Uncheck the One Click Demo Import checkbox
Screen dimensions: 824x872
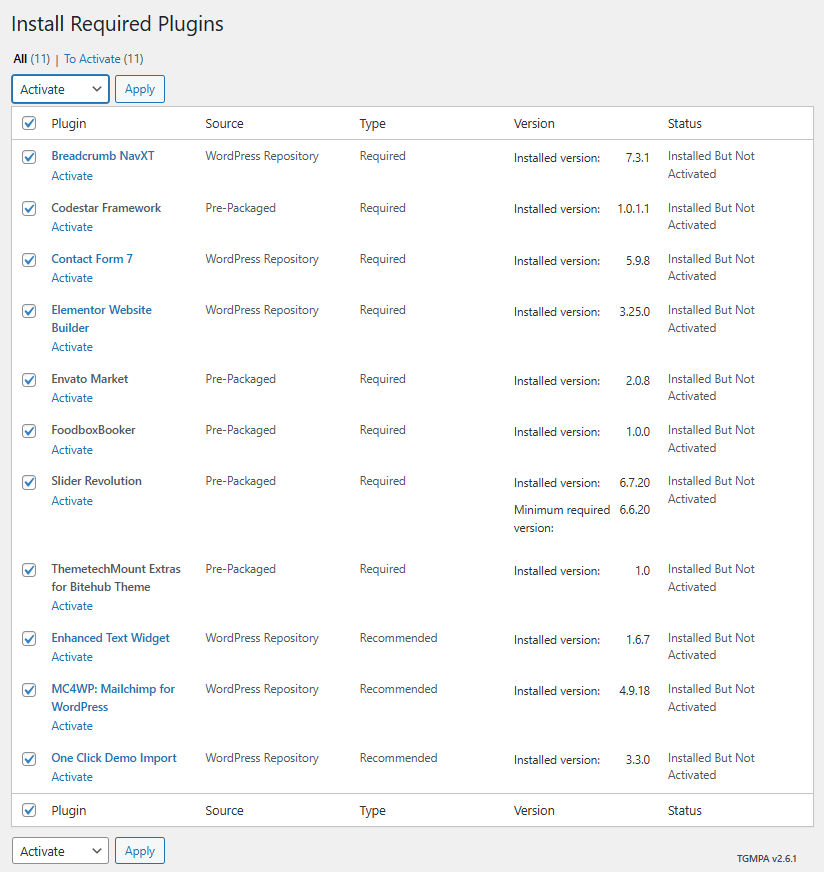point(29,759)
